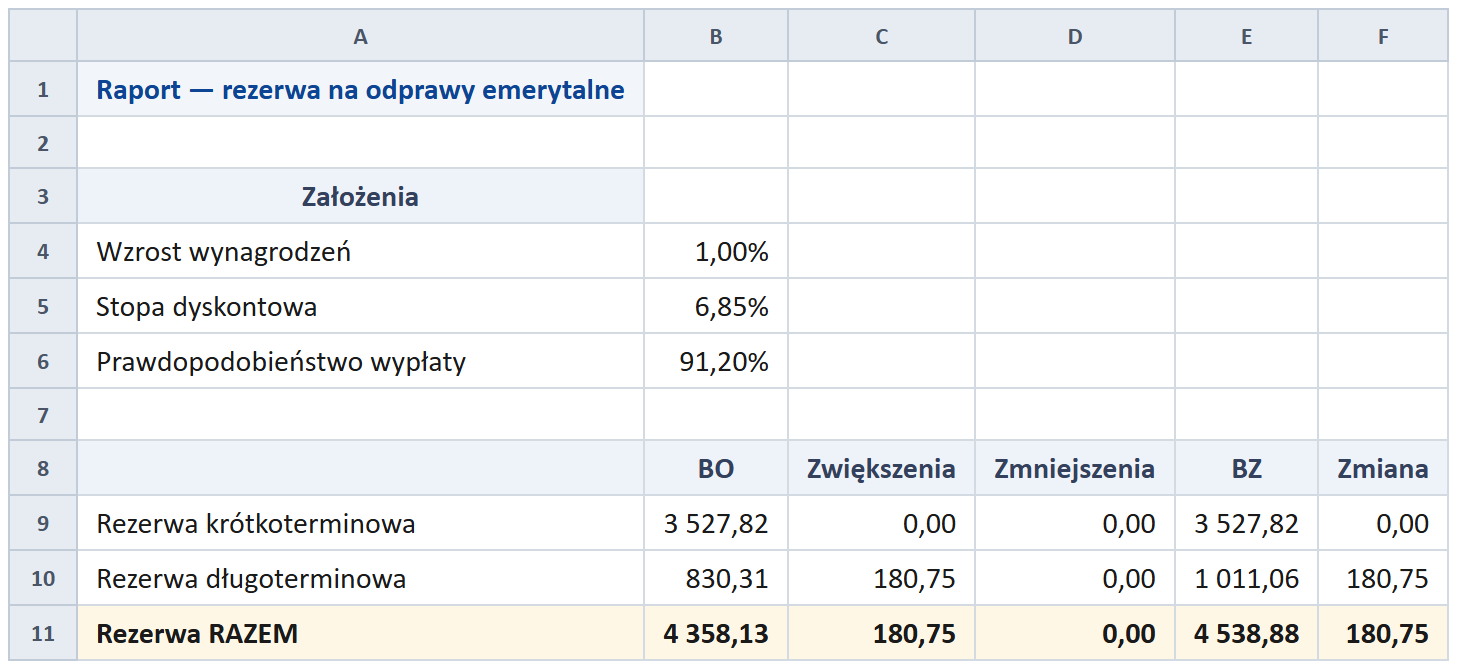Image resolution: width=1457 pixels, height=669 pixels.
Task: Click the Prawdopodobieństwo wypłaty value 91,20%
Action: 716,361
